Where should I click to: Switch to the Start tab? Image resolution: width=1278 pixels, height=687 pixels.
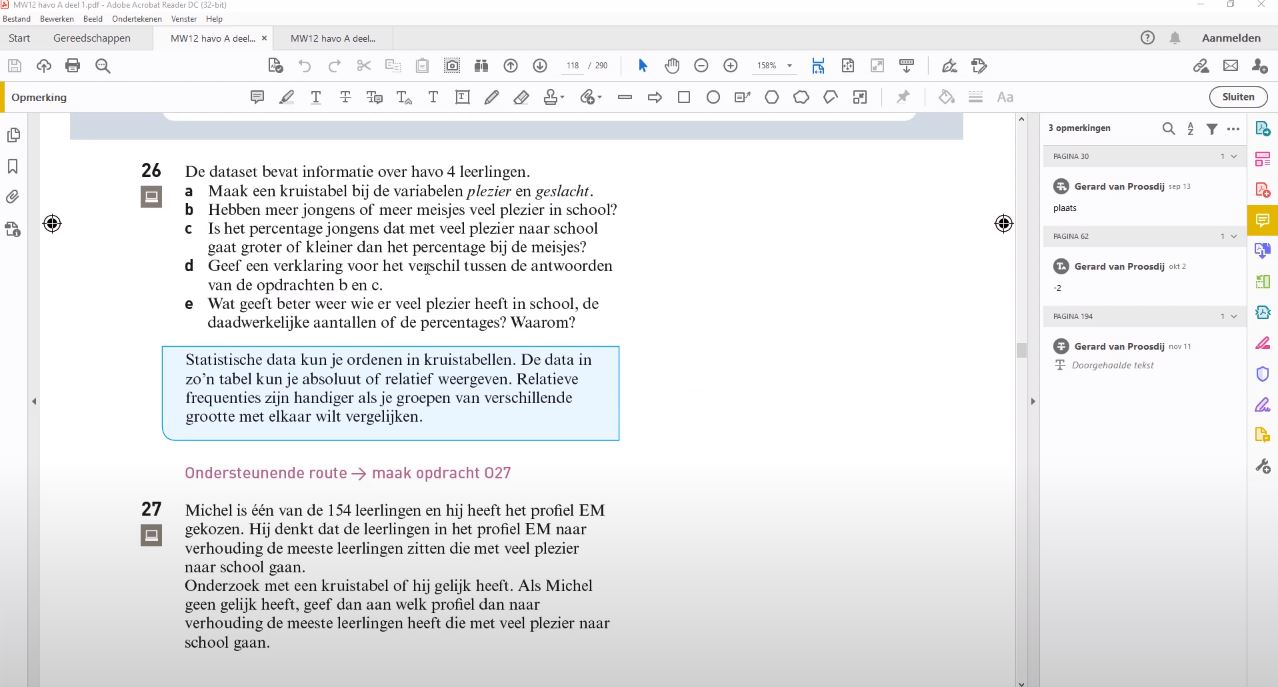click(x=19, y=38)
